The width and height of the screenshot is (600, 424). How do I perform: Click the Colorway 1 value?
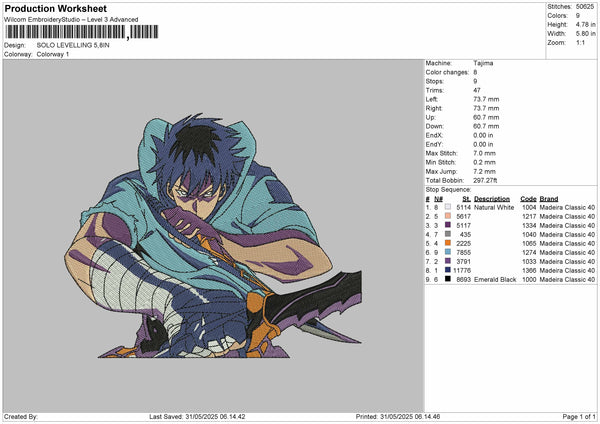[x=53, y=54]
